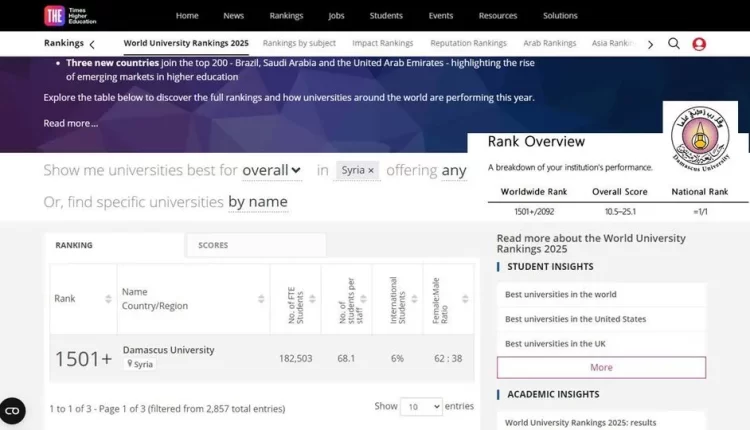The width and height of the screenshot is (750, 430).
Task: Click the ACADEMIC INSIGHTS heading
Action: 553,395
